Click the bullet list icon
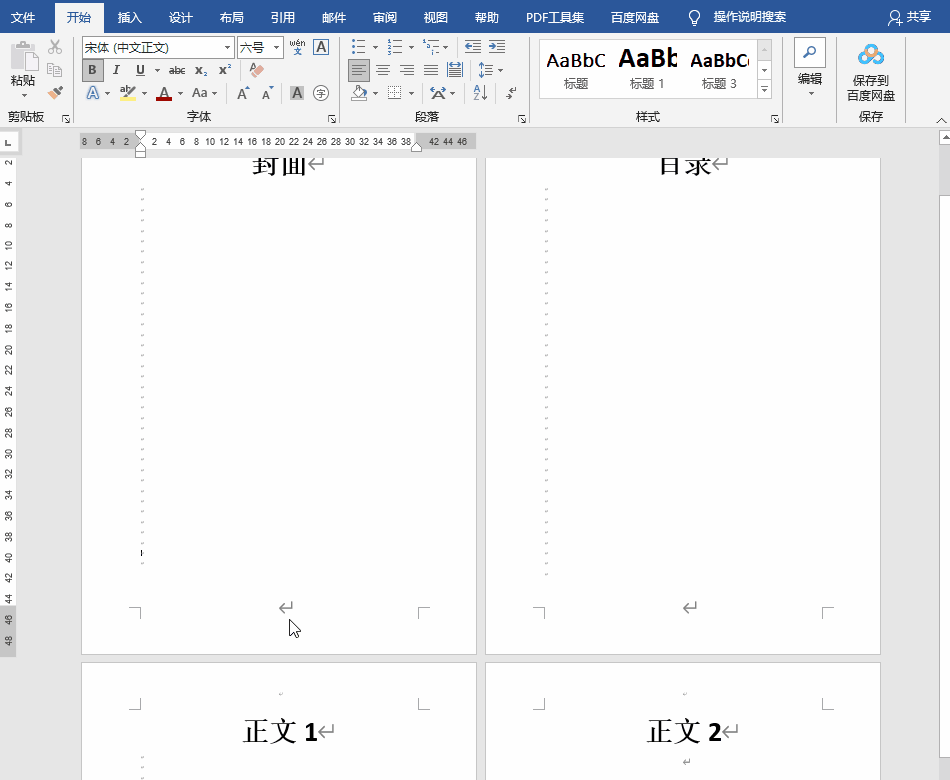 point(359,47)
